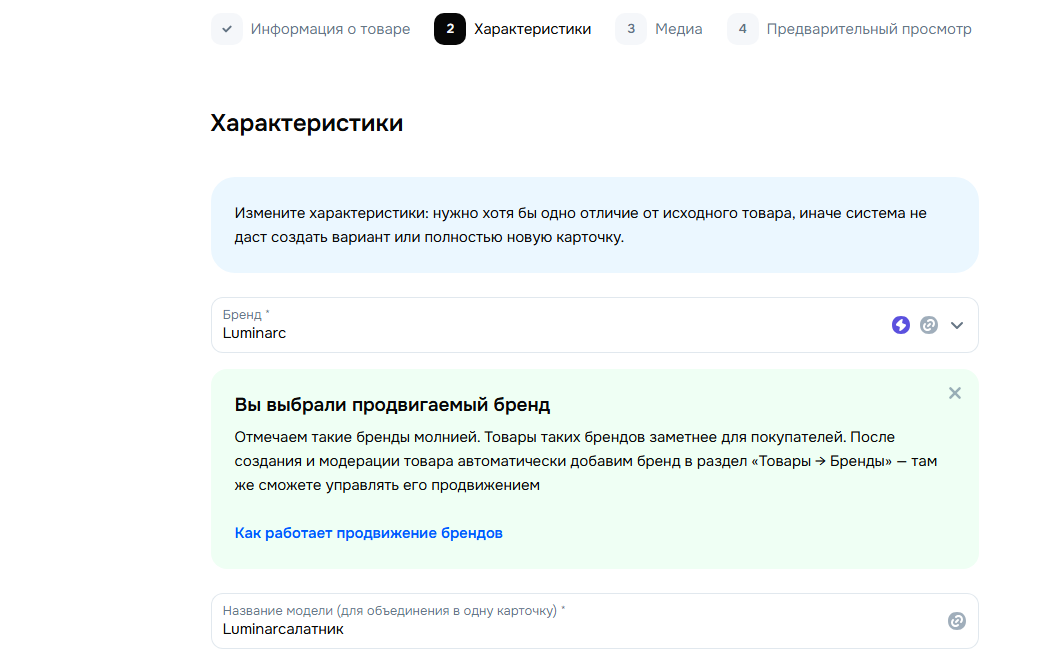Click the step 4 badge of Предварительный просмотр
Viewport: 1037px width, 672px height.
click(742, 29)
